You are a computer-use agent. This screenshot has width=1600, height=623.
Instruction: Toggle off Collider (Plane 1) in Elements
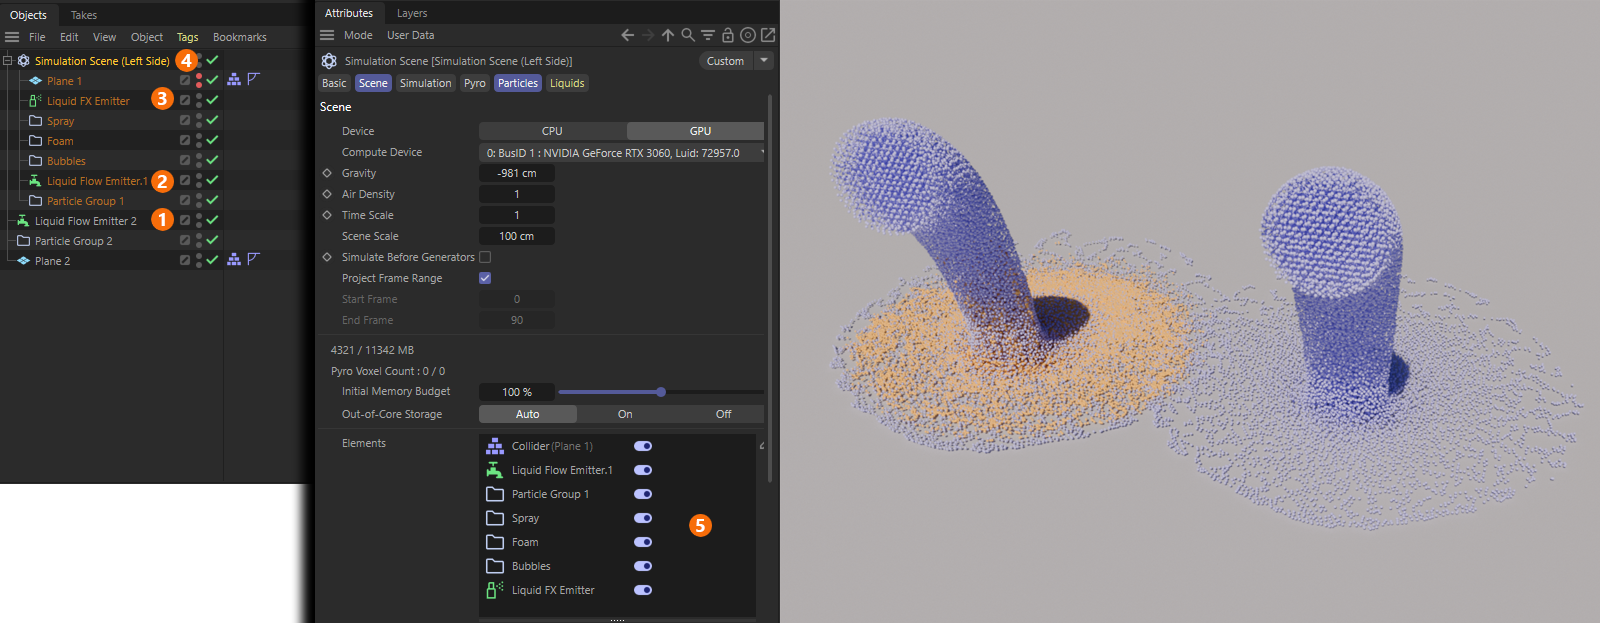tap(643, 446)
